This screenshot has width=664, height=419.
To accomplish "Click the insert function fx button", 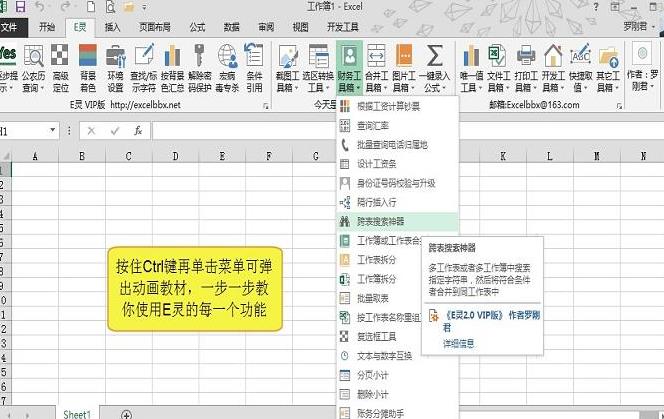I will click(x=138, y=131).
